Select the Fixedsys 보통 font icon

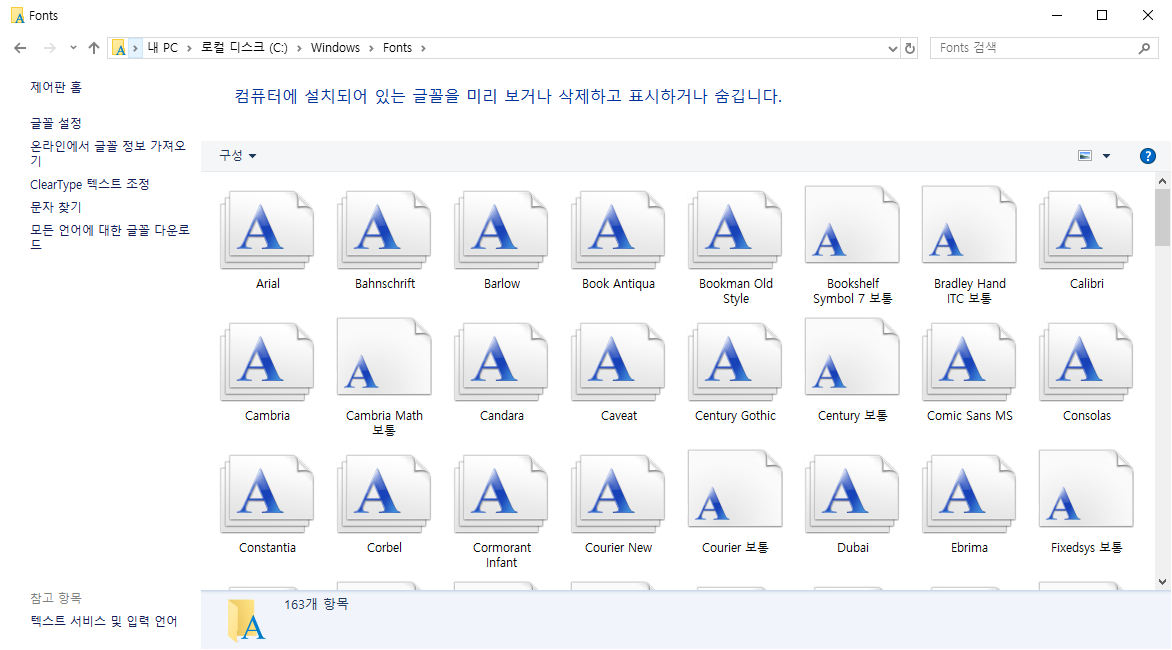(1086, 490)
